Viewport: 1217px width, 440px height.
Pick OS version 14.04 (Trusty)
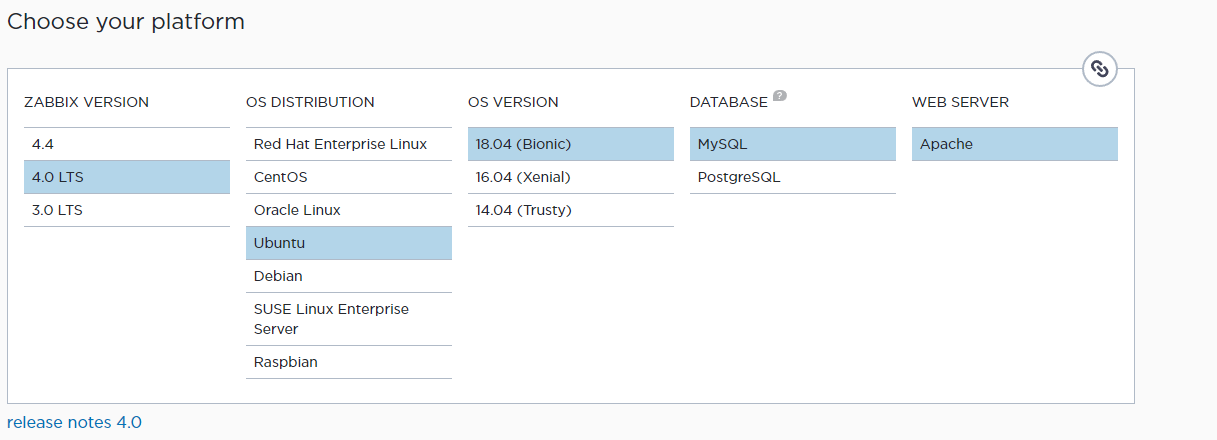coord(570,210)
